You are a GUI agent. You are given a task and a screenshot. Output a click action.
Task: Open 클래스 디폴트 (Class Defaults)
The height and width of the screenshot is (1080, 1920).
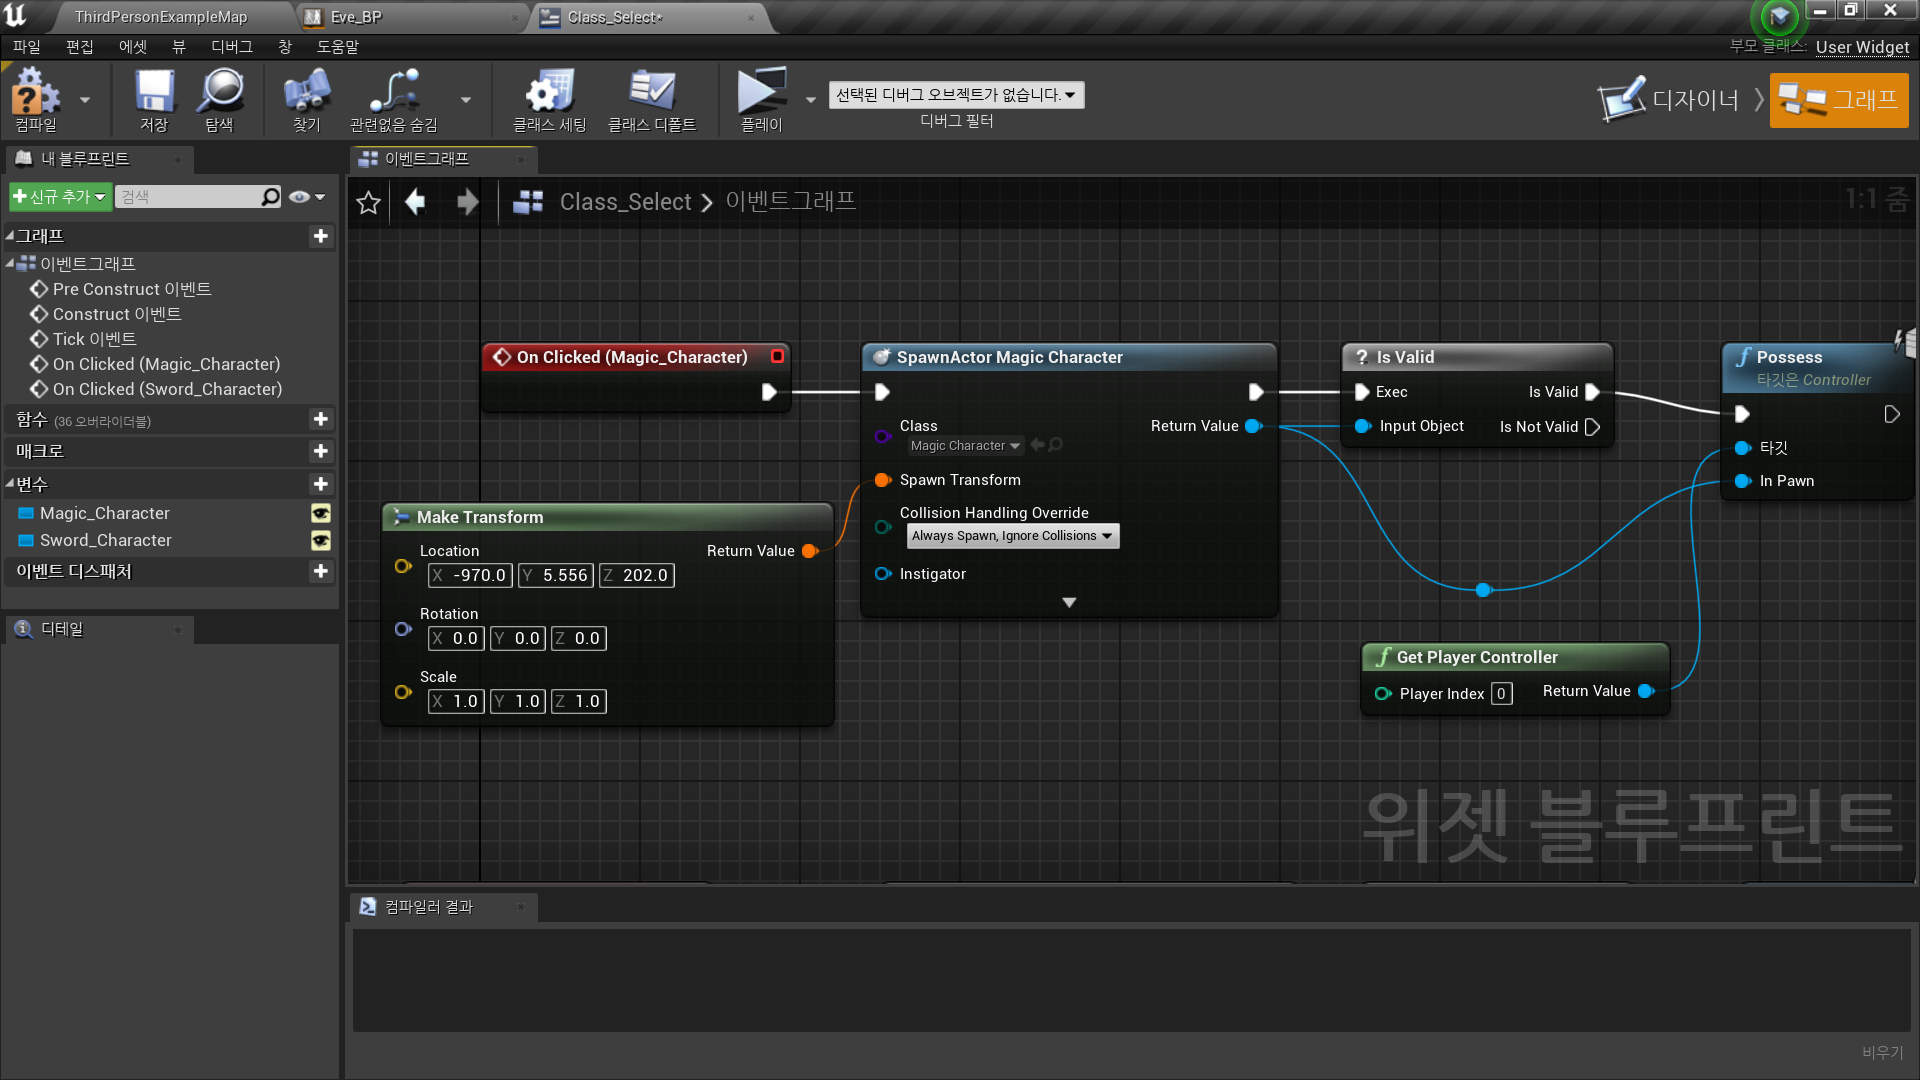click(652, 99)
